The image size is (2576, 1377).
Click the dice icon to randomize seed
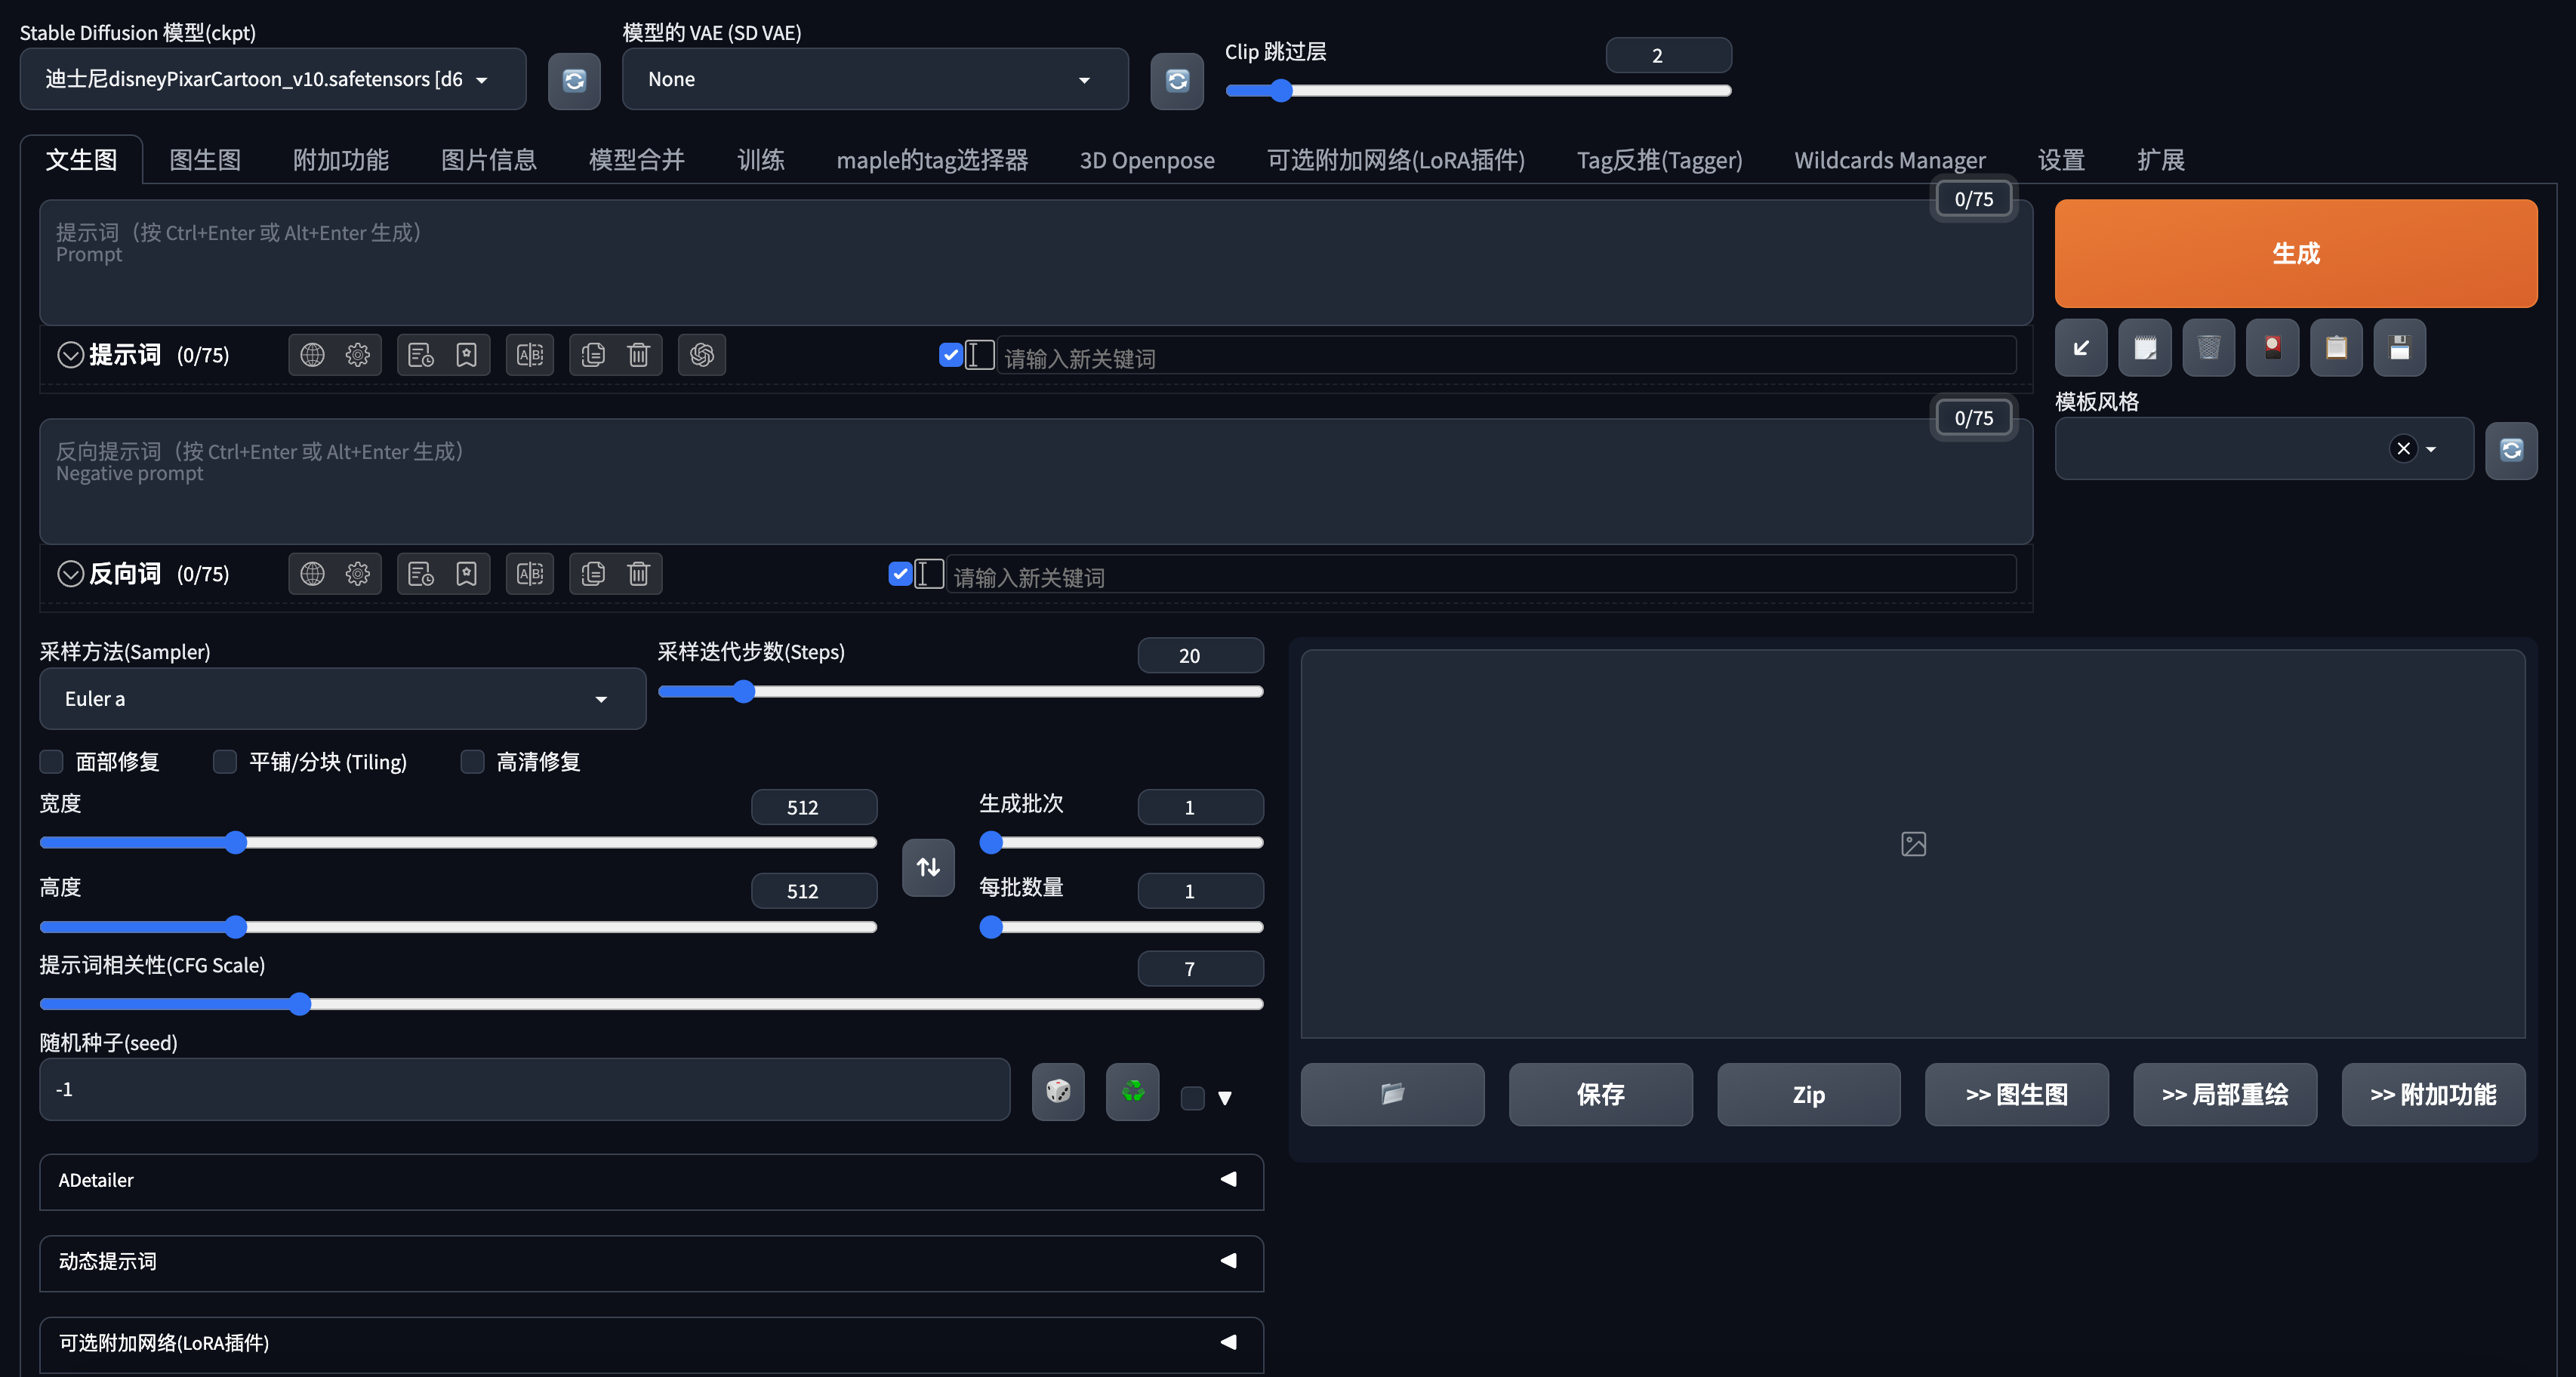pos(1058,1091)
